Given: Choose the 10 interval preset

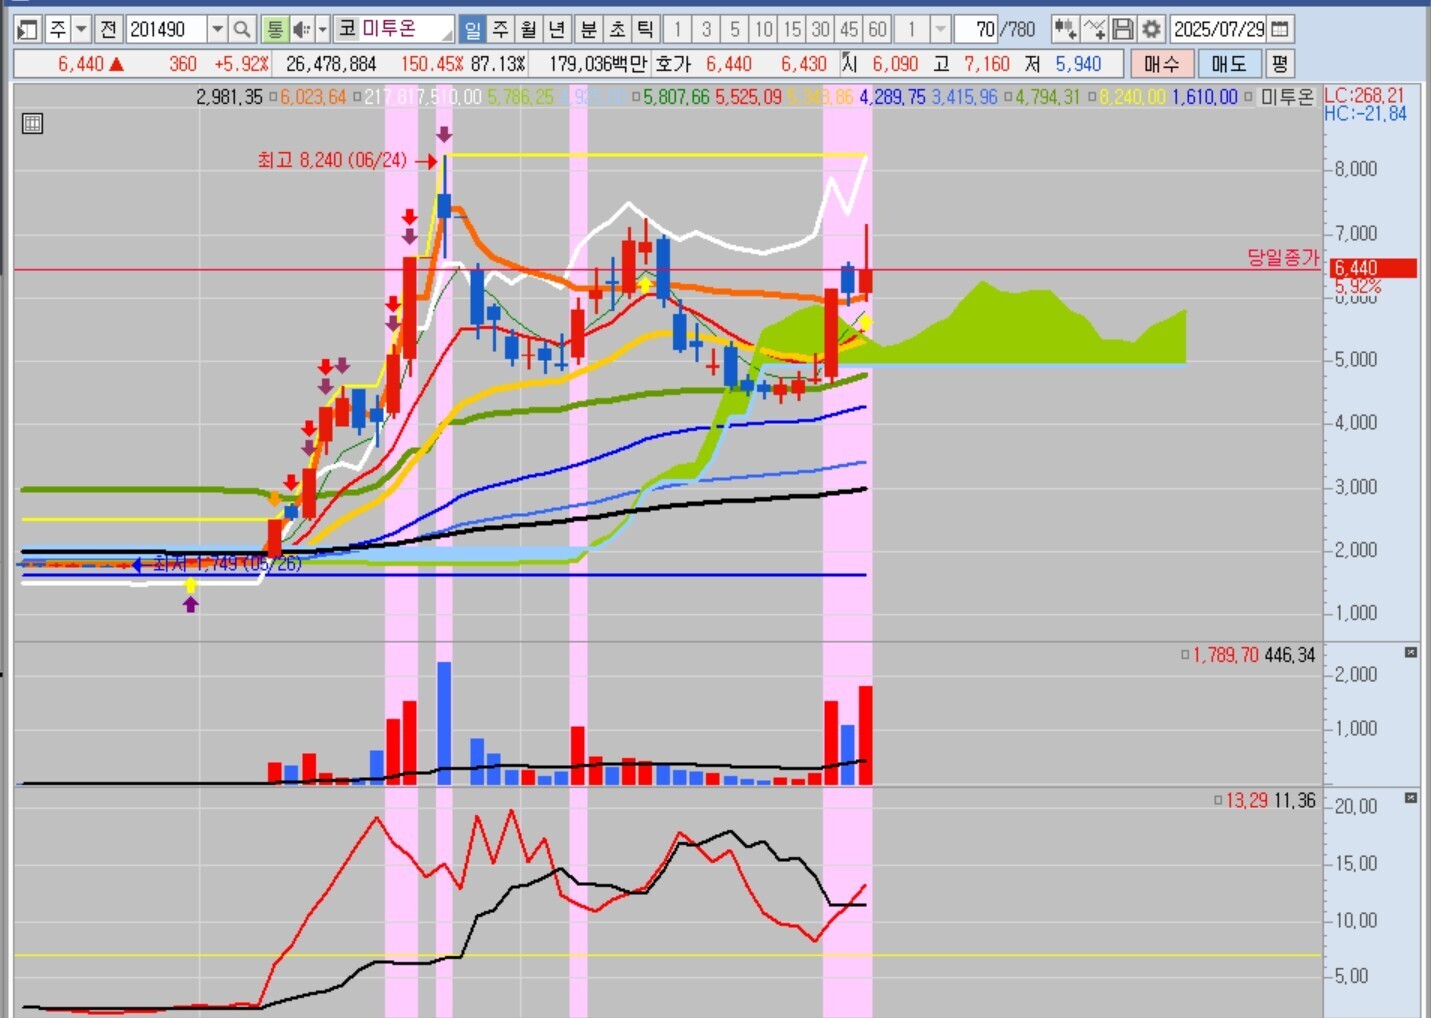Looking at the screenshot, I should pos(764,29).
